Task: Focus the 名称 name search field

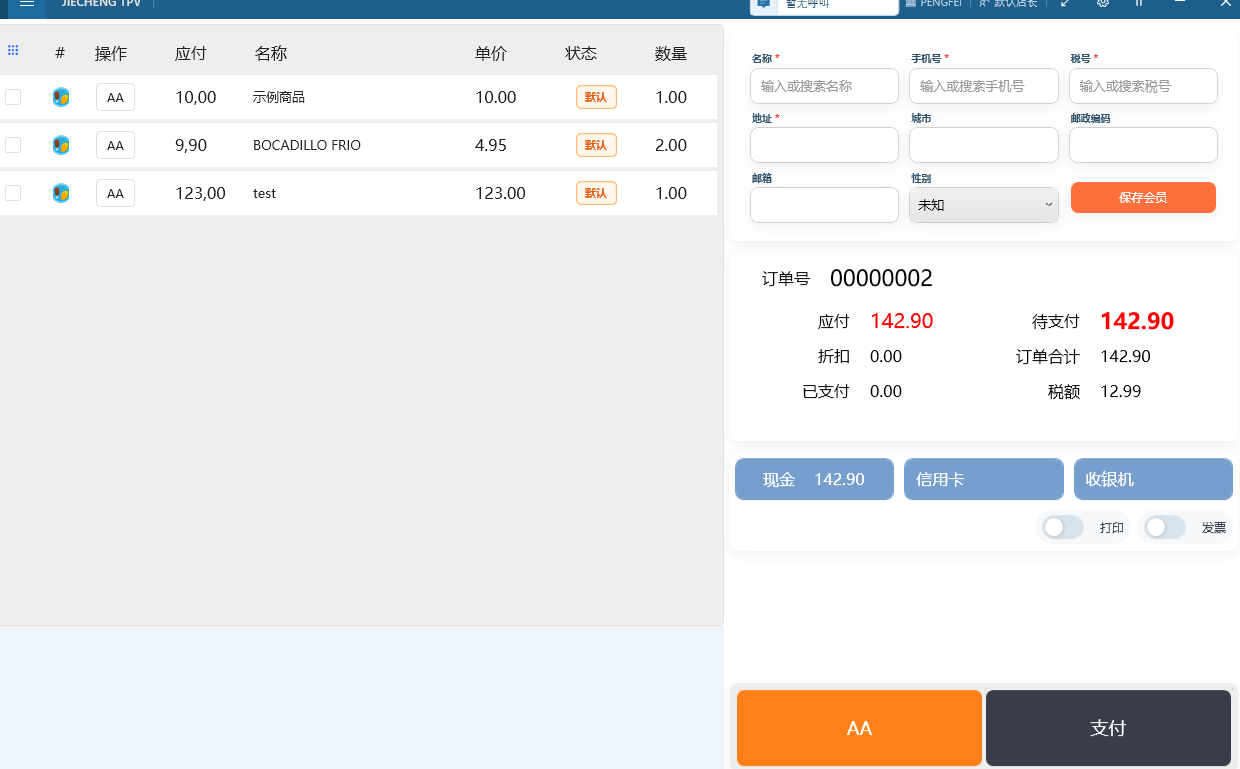Action: [824, 86]
